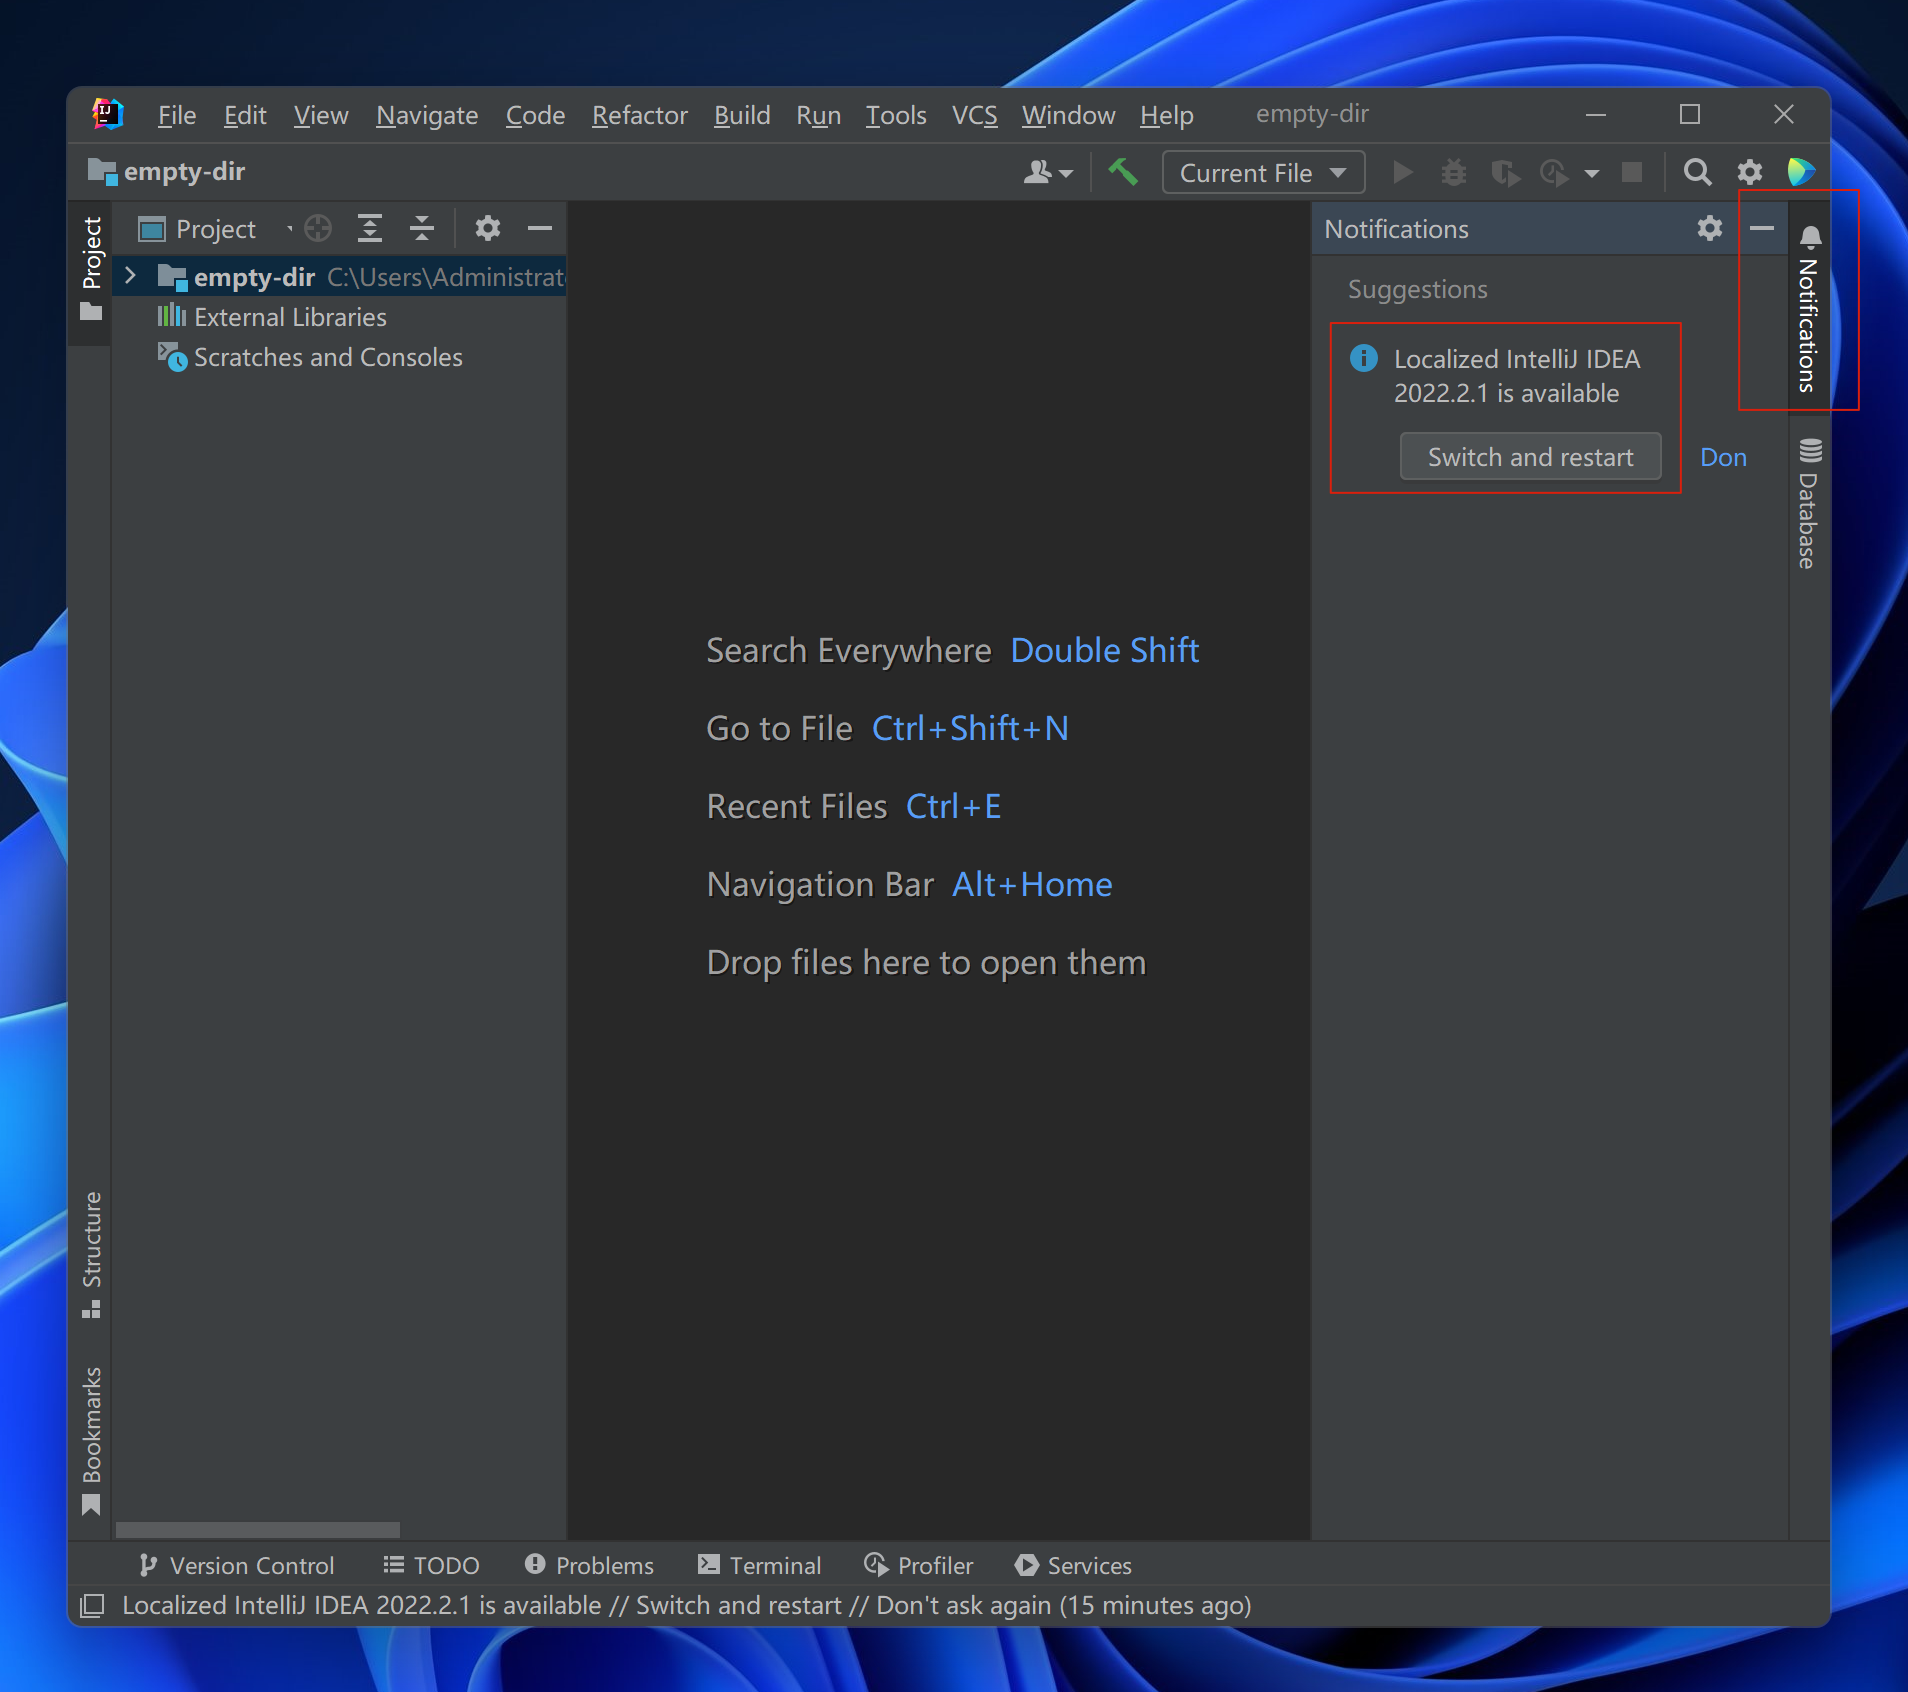
Task: Click the Ctrl+Shift+N shortcut hint
Action: click(x=970, y=729)
